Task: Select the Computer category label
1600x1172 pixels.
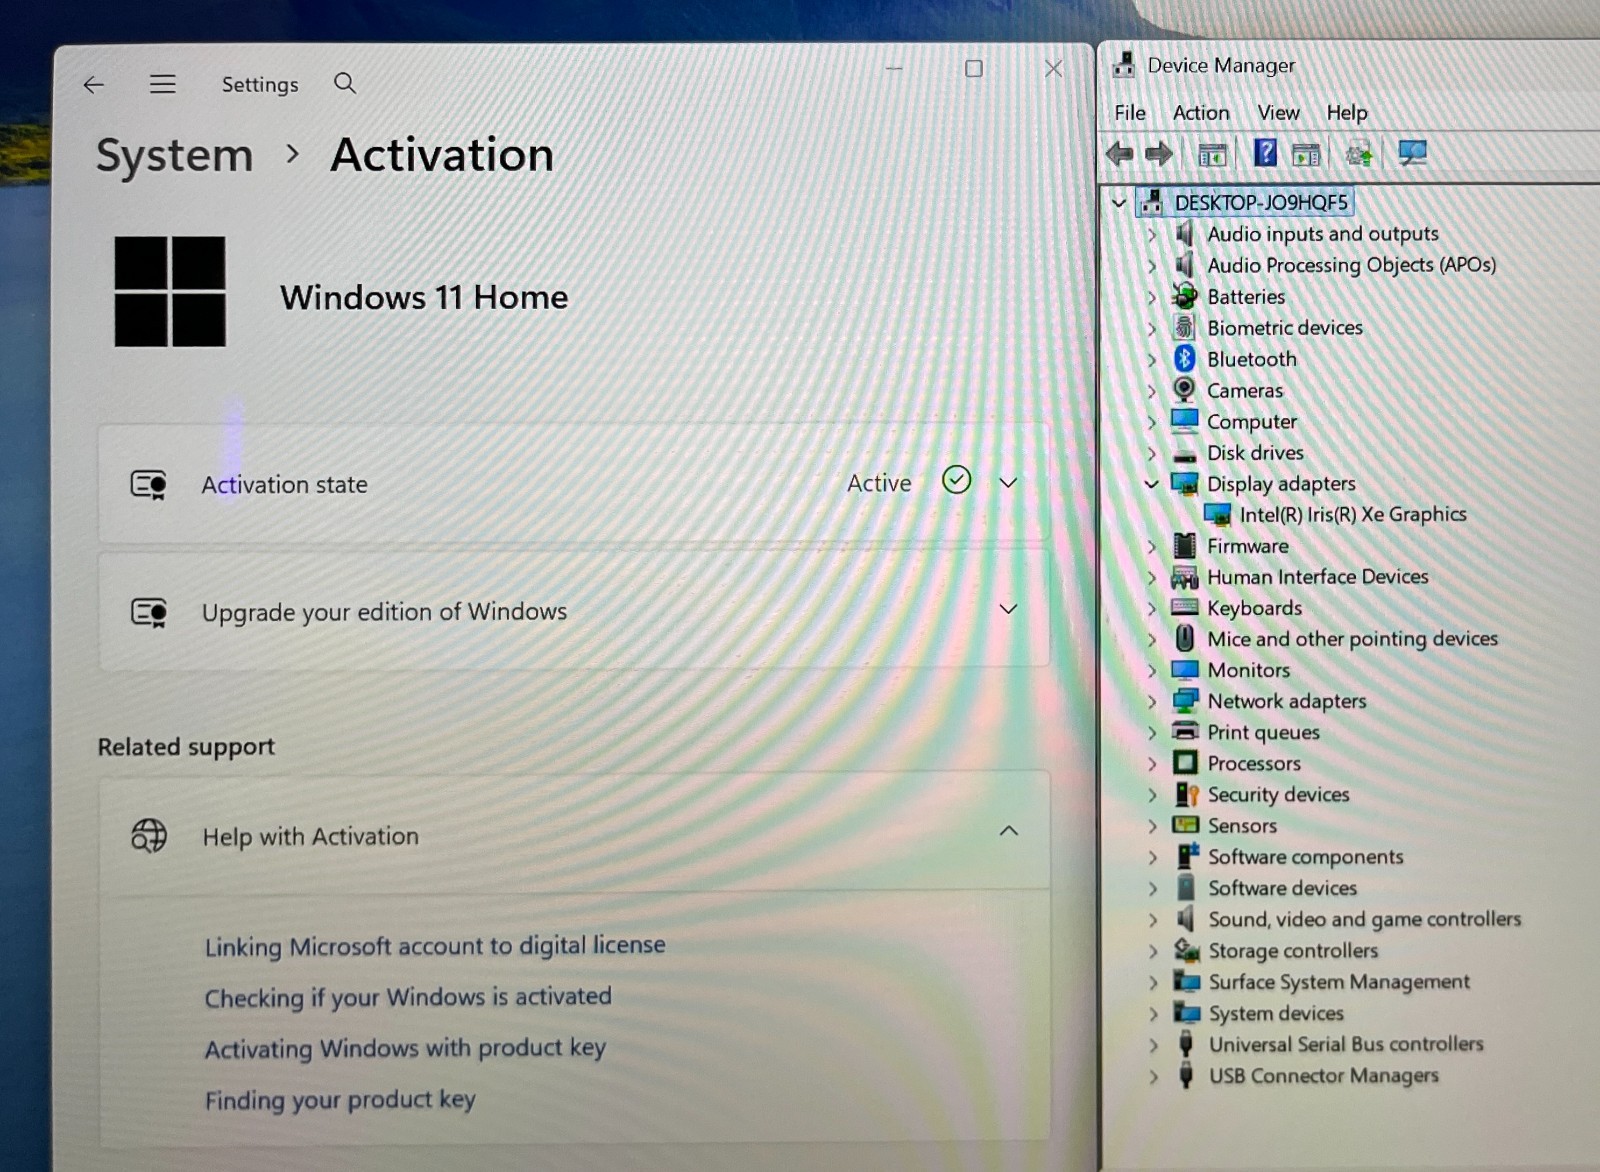Action: (x=1252, y=421)
